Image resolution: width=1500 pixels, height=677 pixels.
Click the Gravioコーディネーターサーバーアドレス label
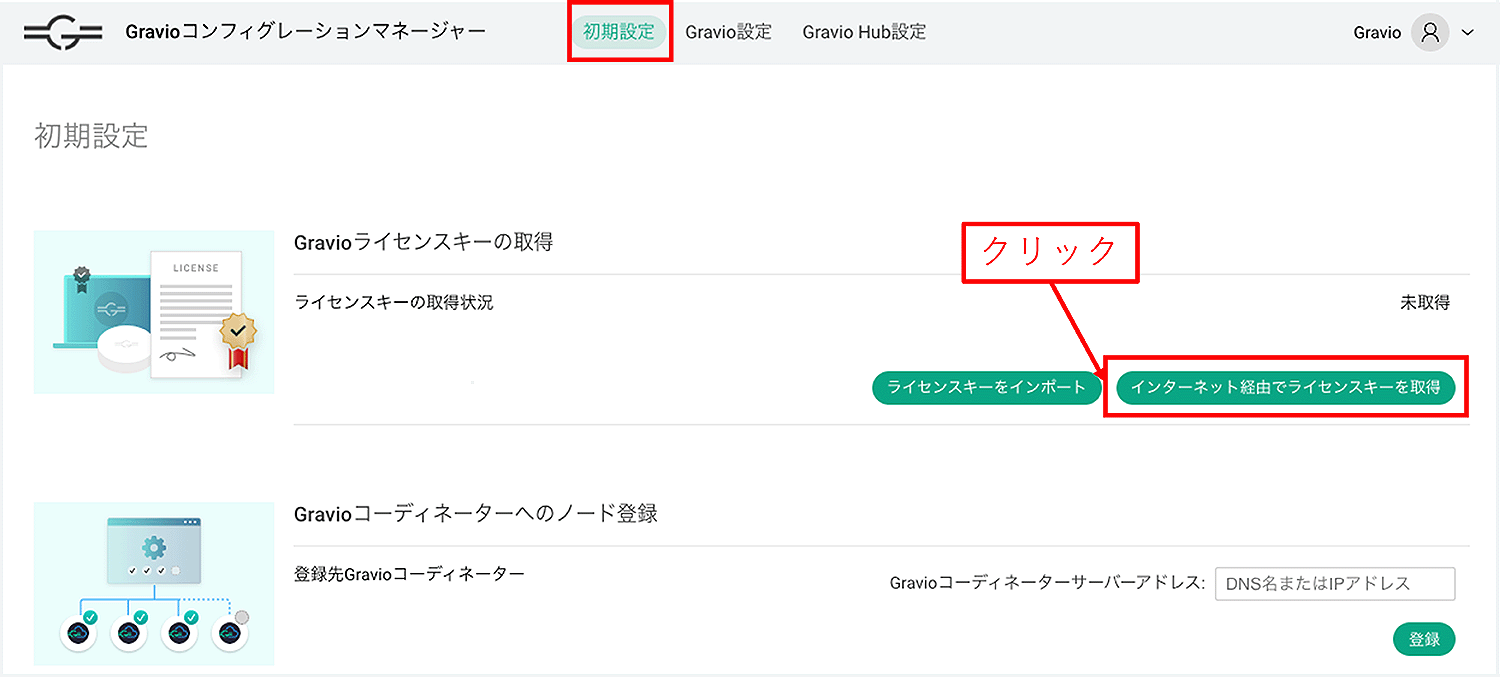(x=1048, y=583)
